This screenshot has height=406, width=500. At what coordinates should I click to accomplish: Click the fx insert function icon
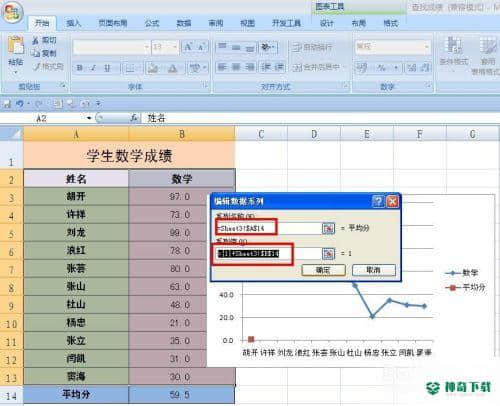click(134, 118)
